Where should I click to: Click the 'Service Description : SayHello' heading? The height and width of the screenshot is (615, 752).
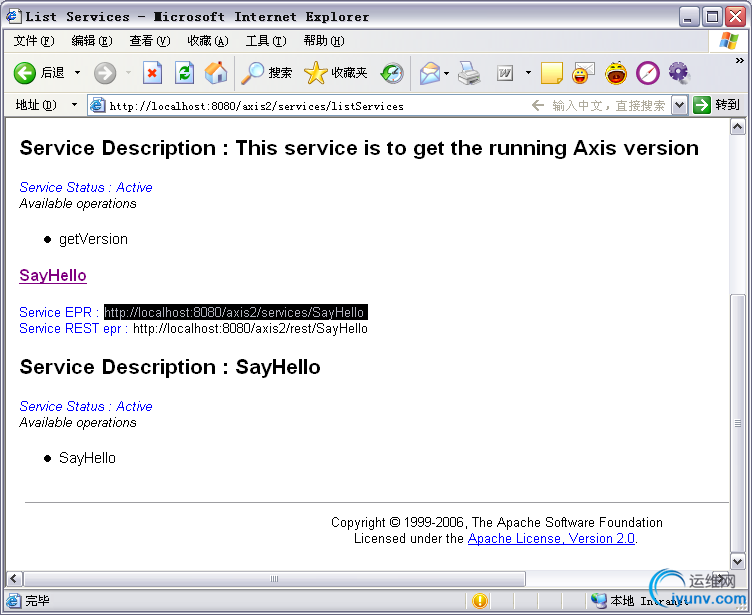170,367
